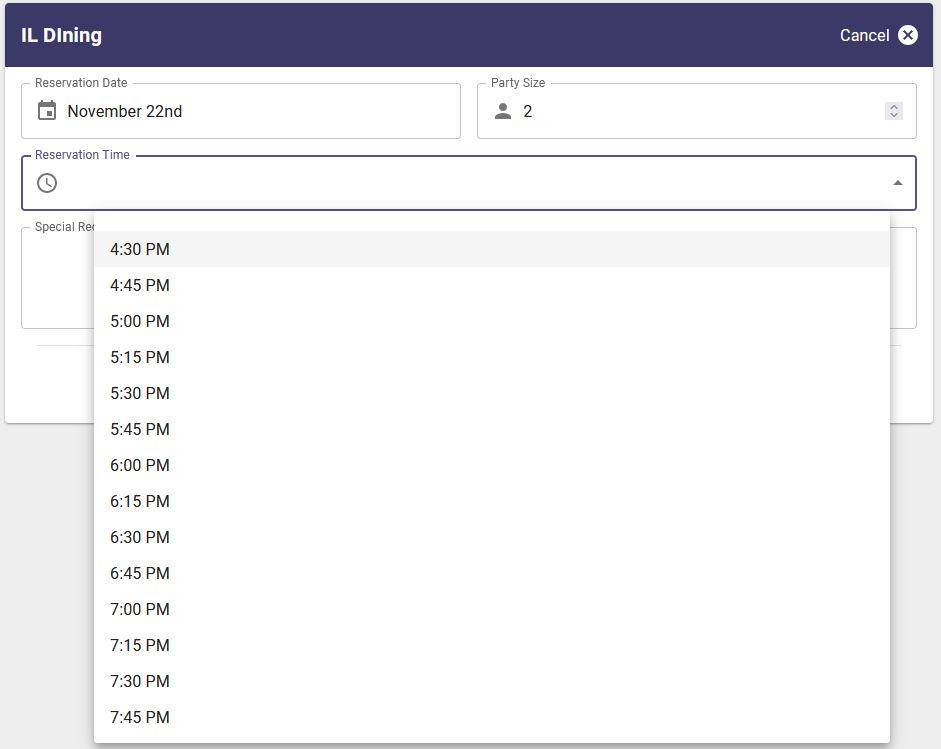
Task: Choose the 4:45 PM time option
Action: pyautogui.click(x=140, y=285)
